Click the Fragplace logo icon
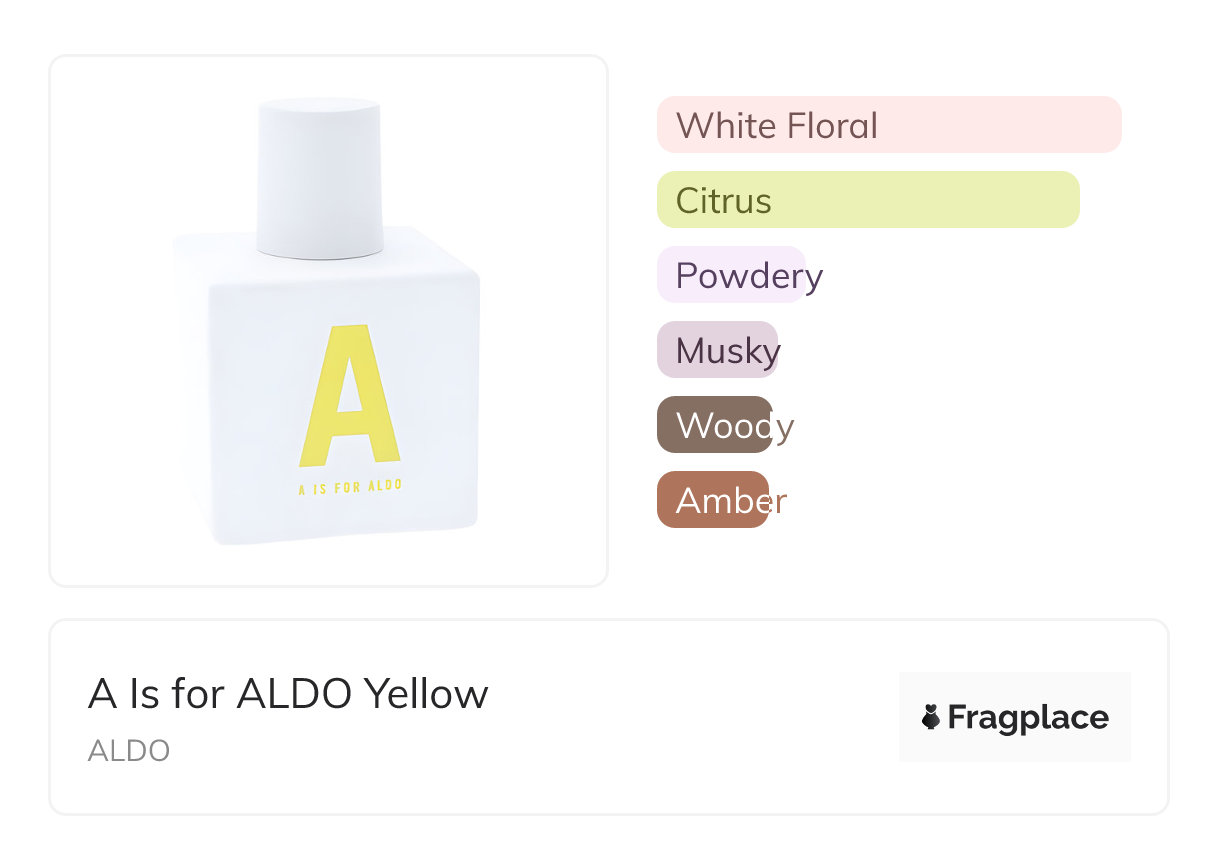 point(931,717)
